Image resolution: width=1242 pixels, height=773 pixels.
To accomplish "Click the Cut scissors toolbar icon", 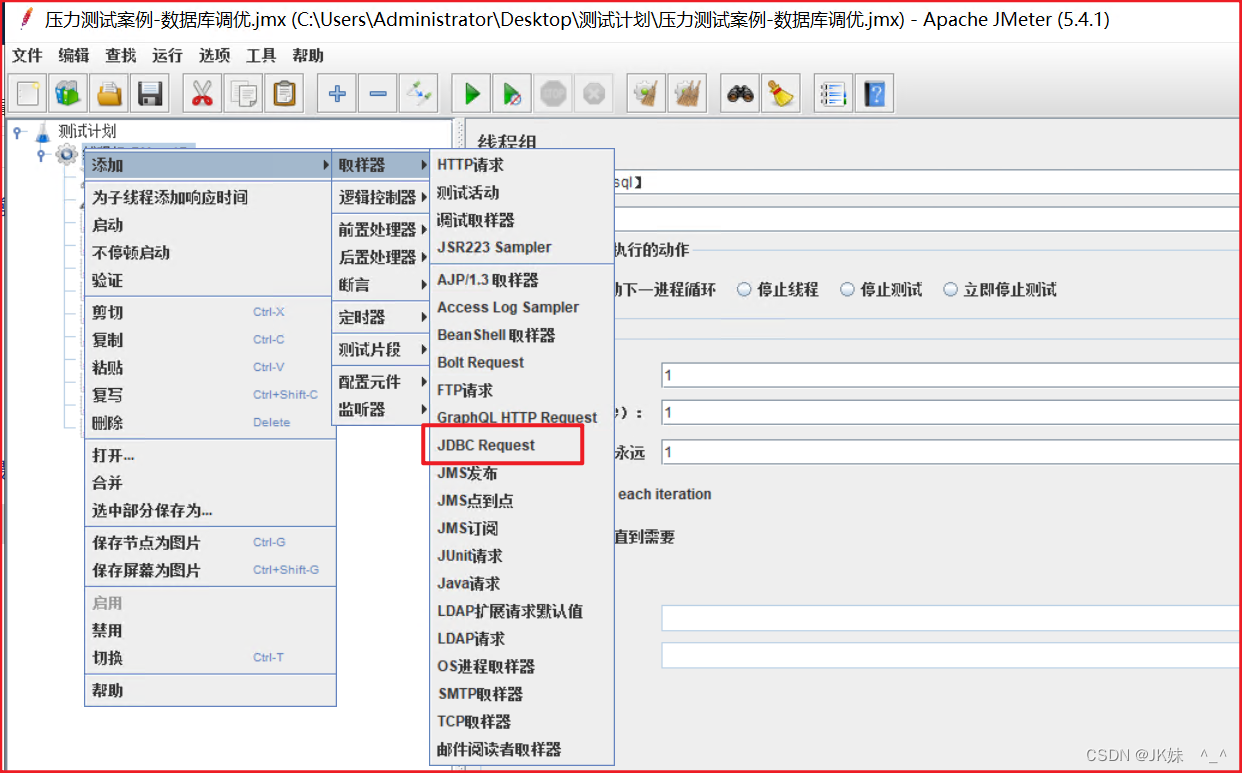I will point(202,94).
